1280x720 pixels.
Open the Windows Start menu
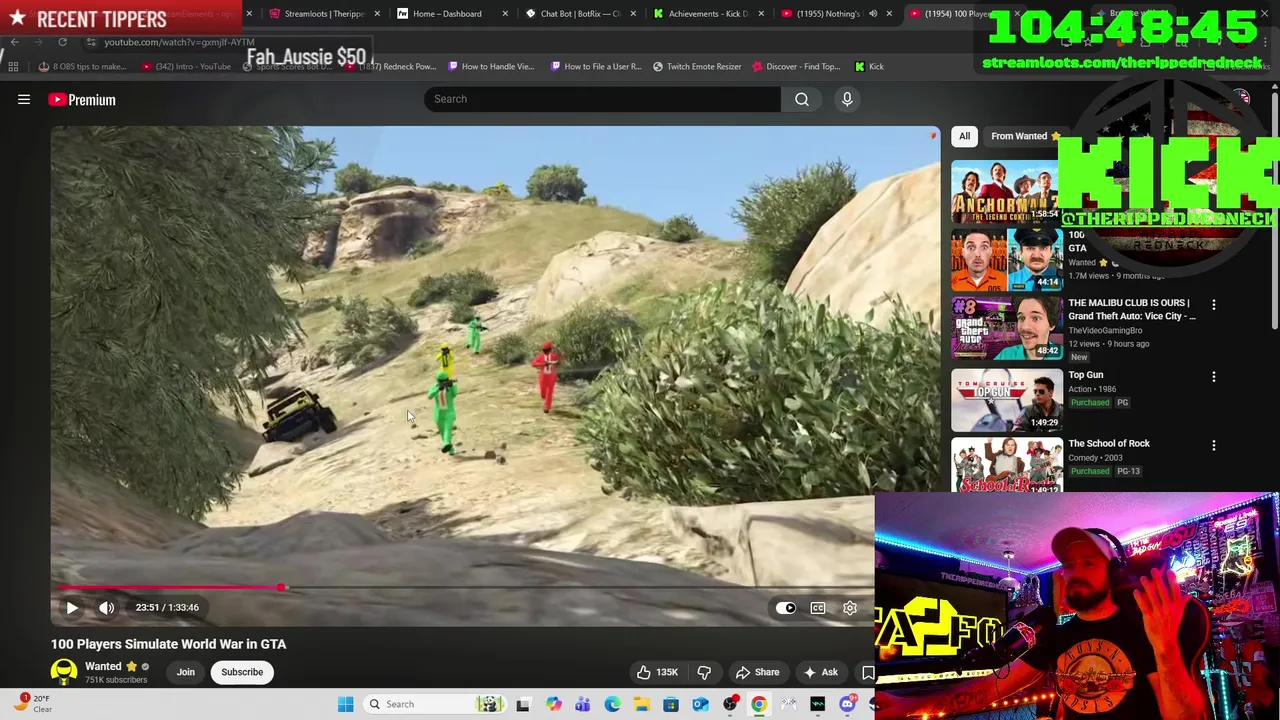[345, 704]
